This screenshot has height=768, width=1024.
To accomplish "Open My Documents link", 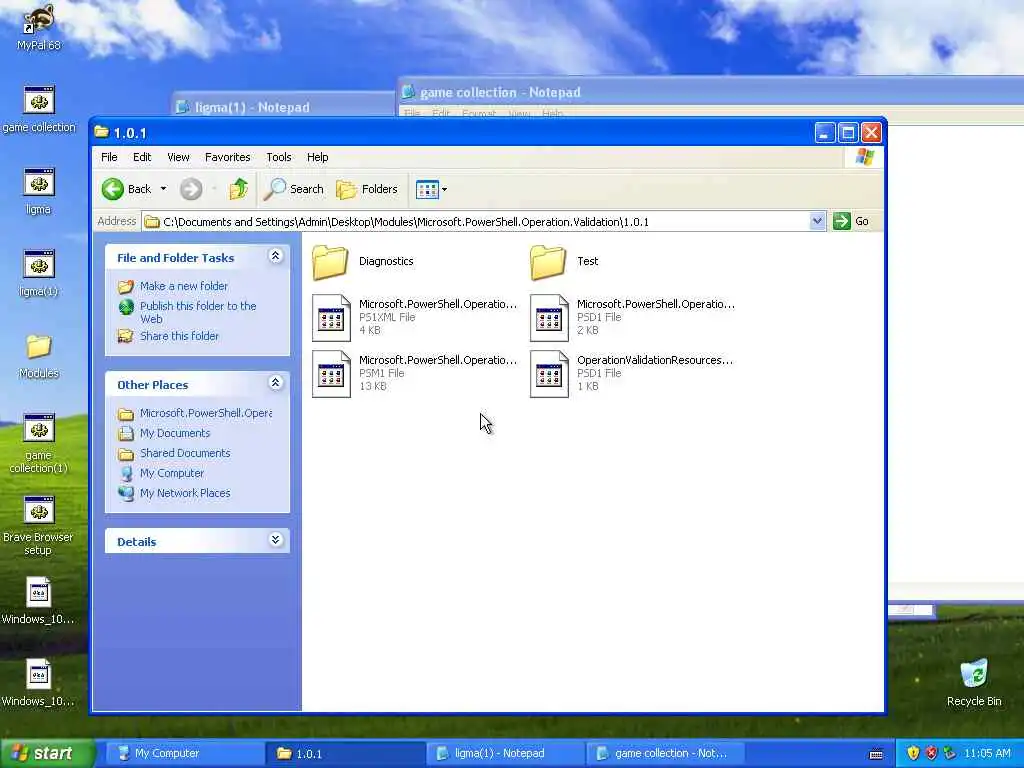I will [x=174, y=433].
